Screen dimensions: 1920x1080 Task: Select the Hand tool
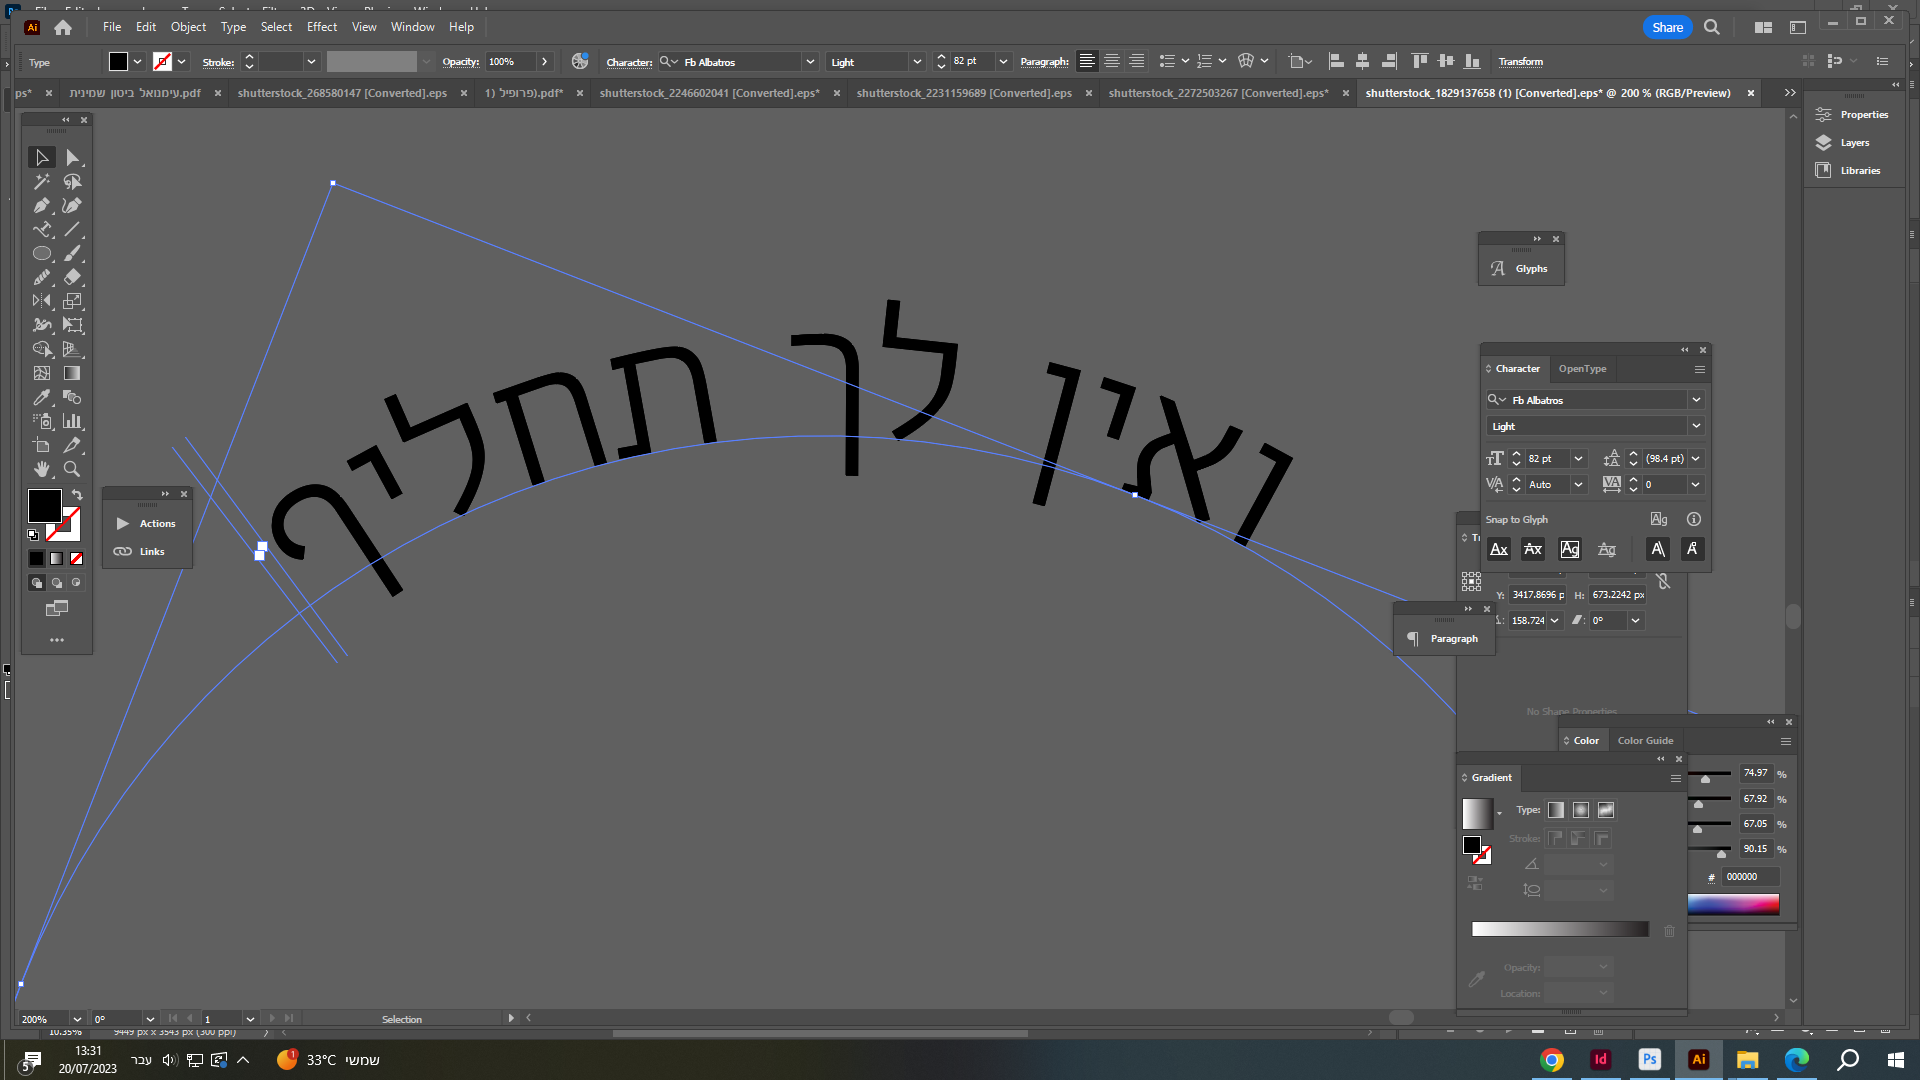42,469
